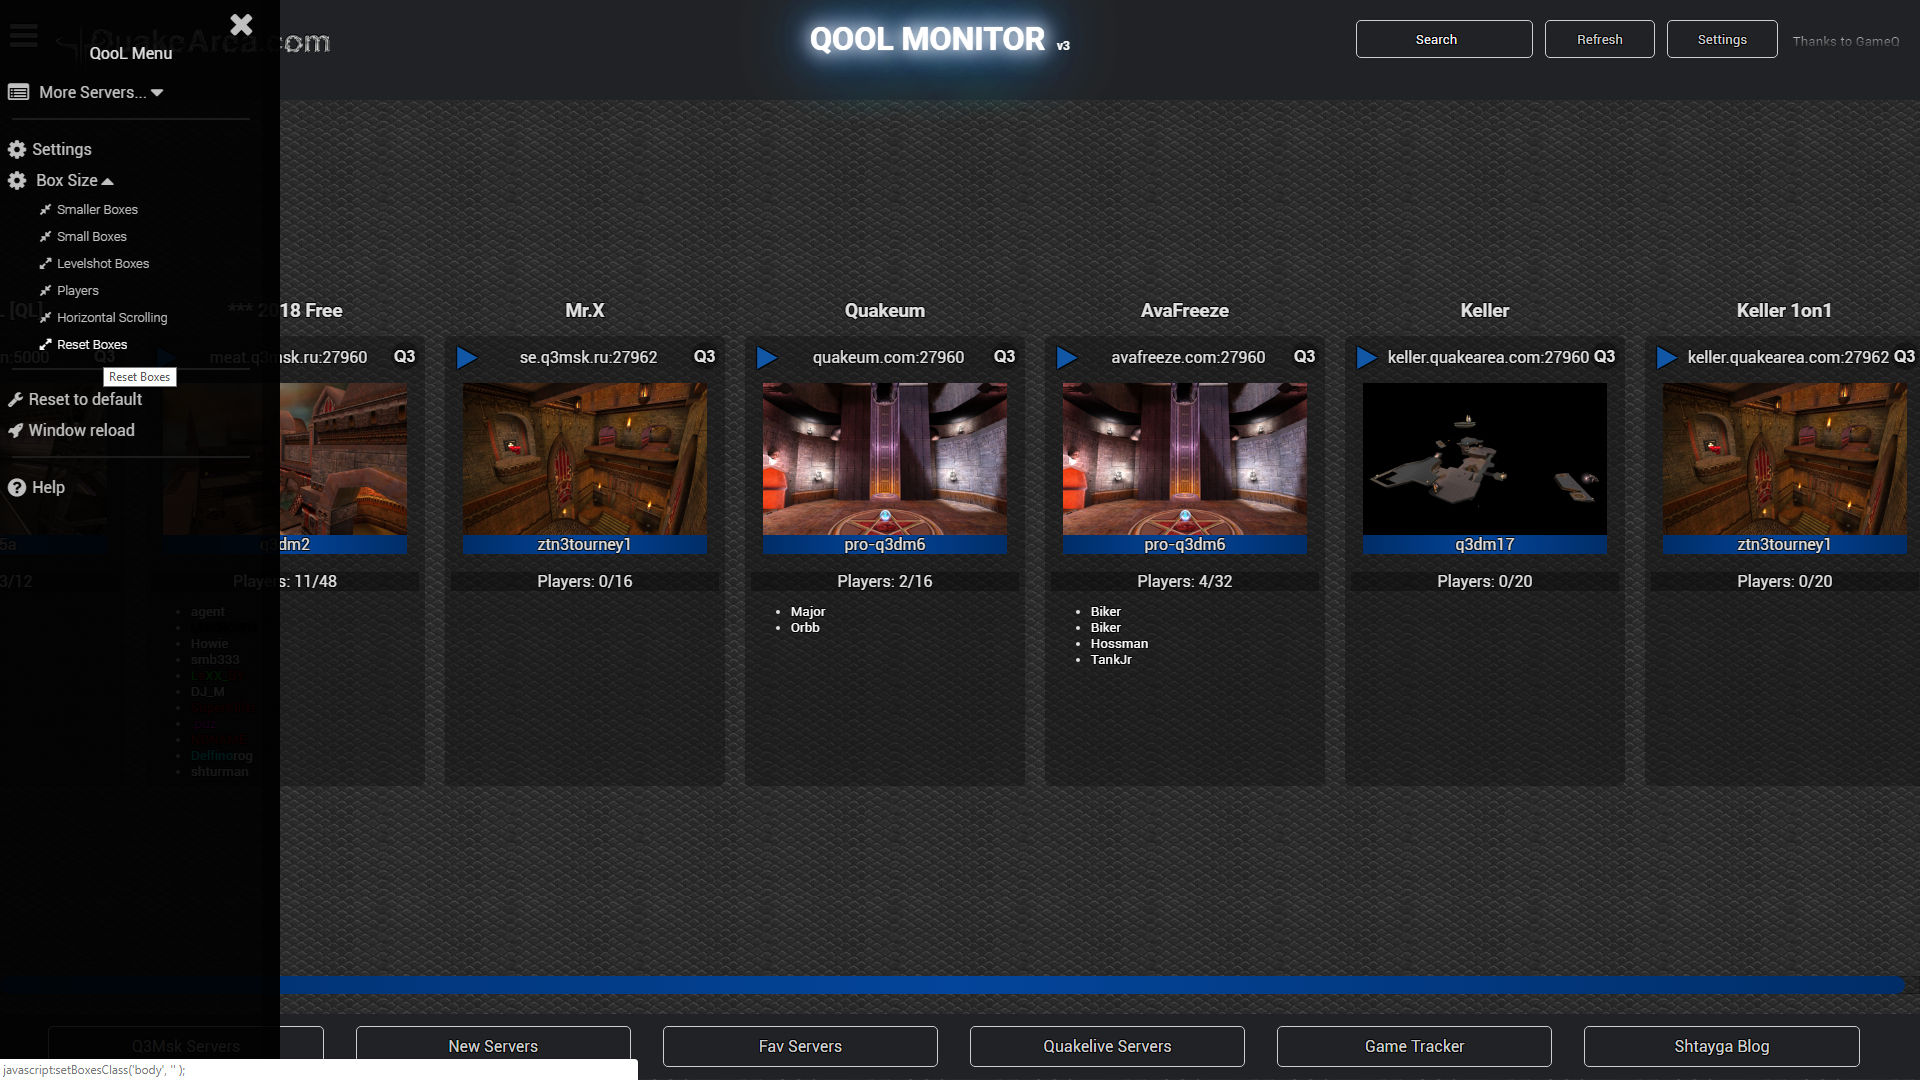This screenshot has width=1920, height=1080.
Task: Click Thanks to GameQ link
Action: point(1845,41)
